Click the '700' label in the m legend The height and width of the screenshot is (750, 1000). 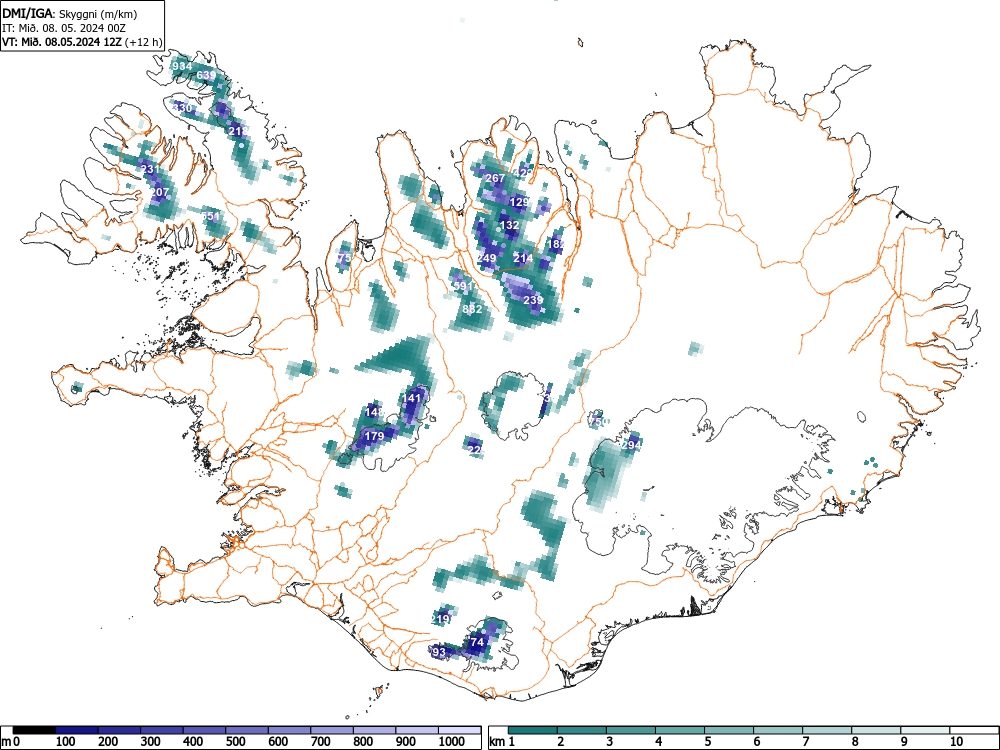pos(320,741)
